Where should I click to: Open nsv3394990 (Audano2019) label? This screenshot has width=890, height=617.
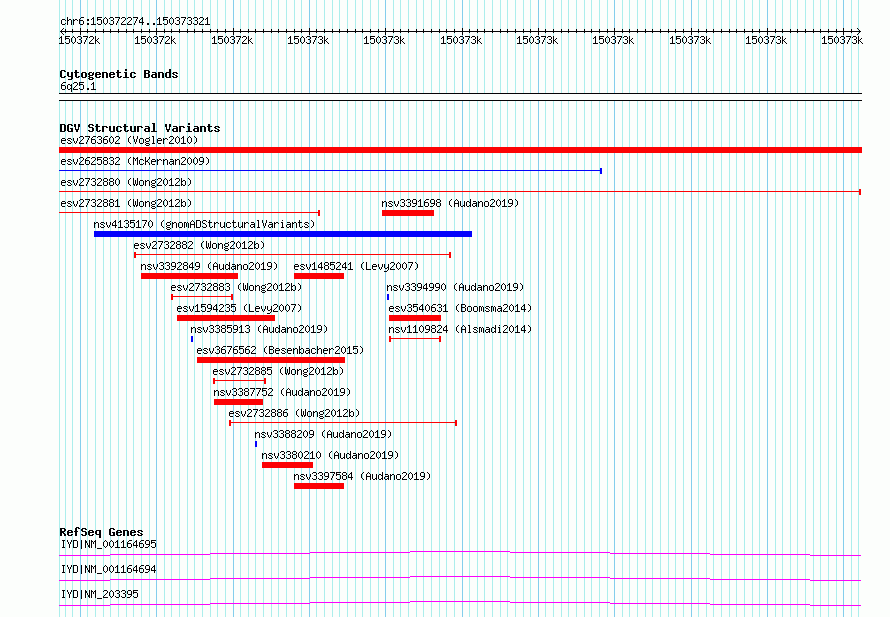(x=455, y=287)
